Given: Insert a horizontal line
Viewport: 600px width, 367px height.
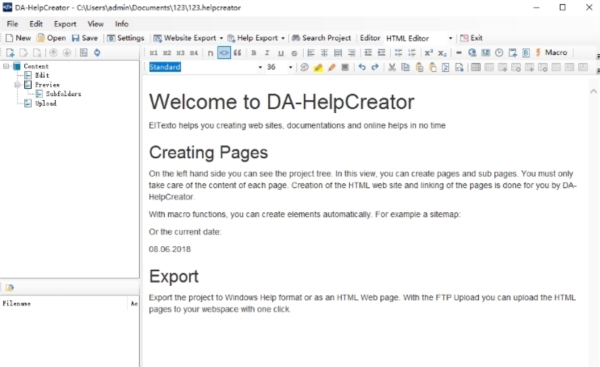Looking at the screenshot, I should click(x=459, y=53).
